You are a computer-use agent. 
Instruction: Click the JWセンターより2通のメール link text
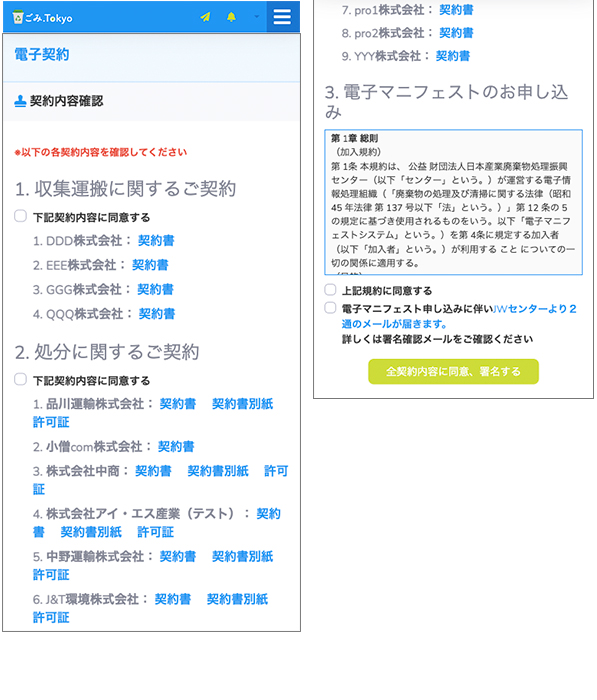point(459,316)
